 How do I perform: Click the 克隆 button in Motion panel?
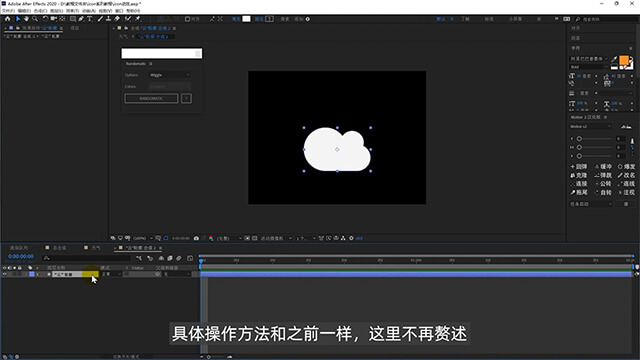[579, 175]
